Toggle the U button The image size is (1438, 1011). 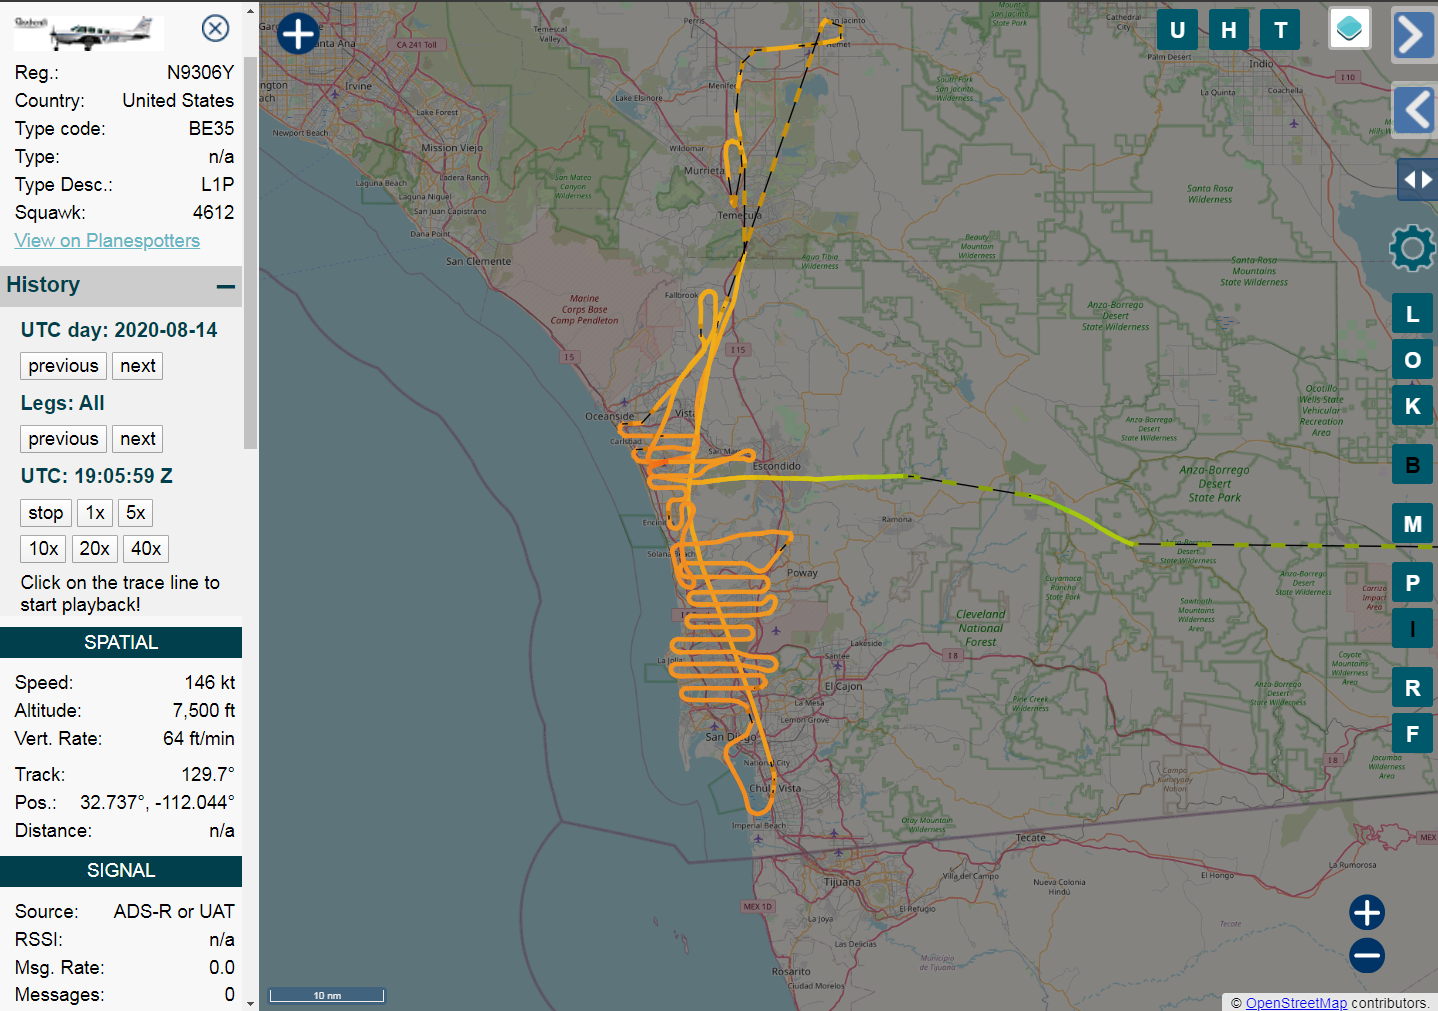tap(1177, 30)
